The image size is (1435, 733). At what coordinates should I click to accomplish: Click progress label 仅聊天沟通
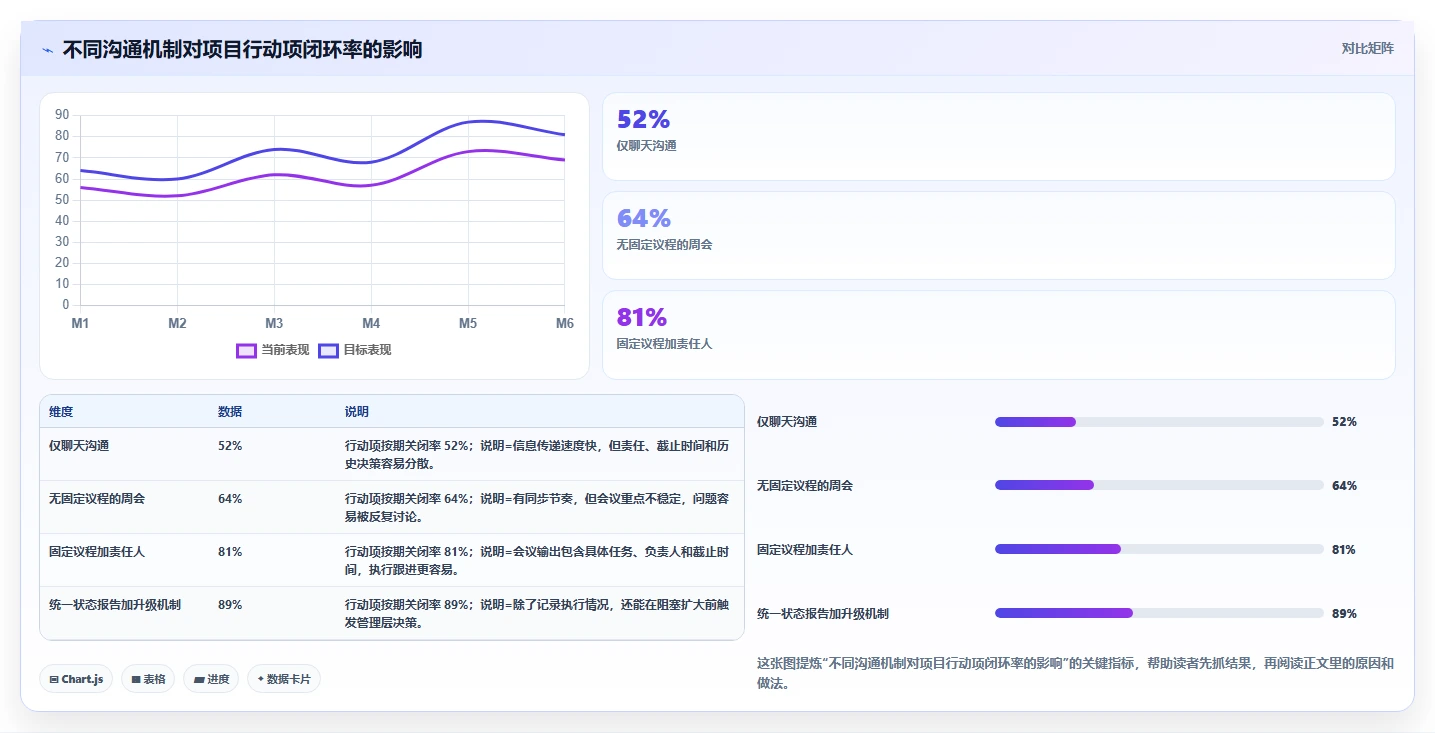[x=787, y=422]
